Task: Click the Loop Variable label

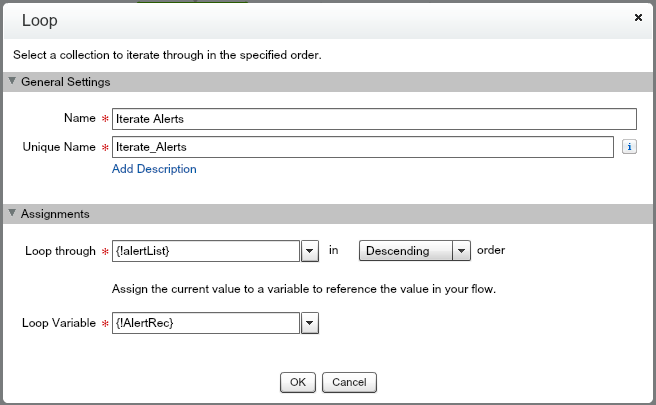Action: [59, 323]
